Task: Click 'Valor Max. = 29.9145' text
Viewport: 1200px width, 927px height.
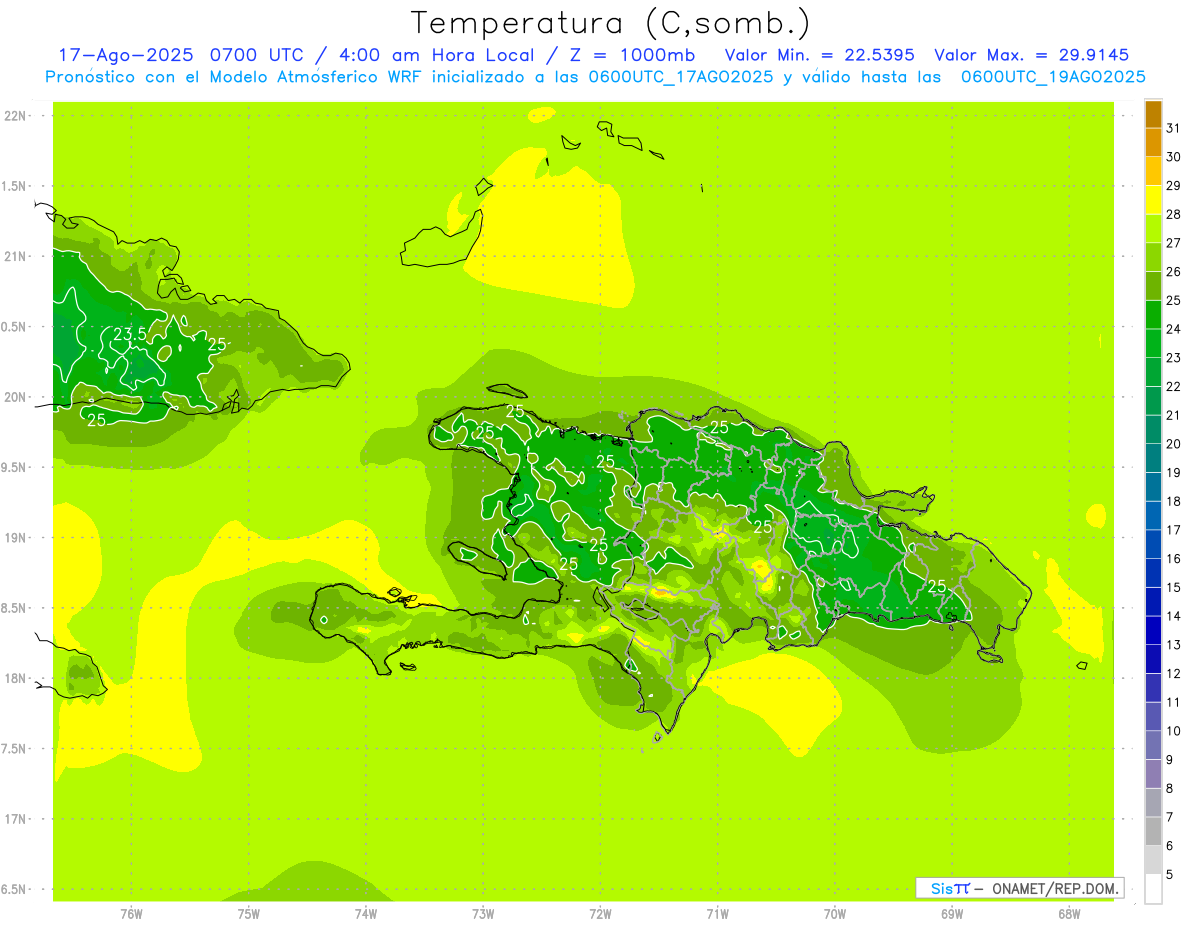Action: [x=1032, y=55]
